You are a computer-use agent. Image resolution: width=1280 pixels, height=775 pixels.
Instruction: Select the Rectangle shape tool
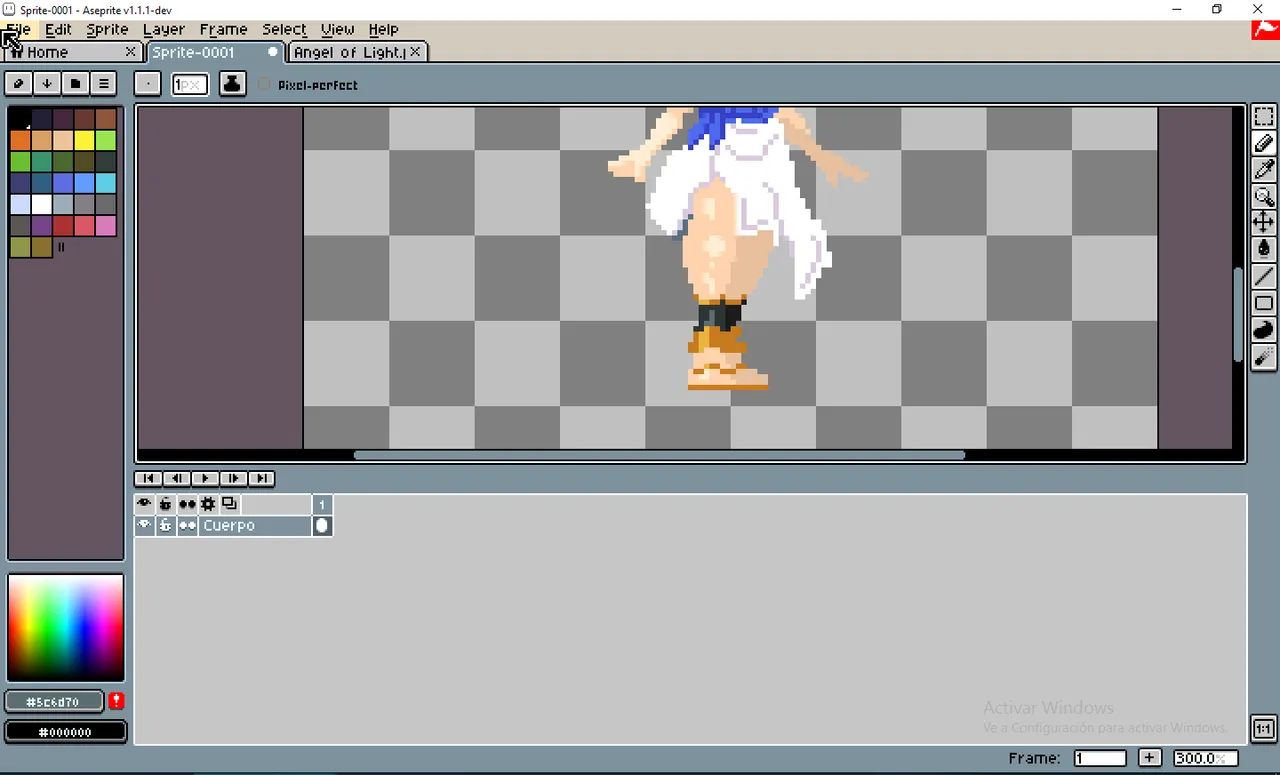pos(1263,303)
